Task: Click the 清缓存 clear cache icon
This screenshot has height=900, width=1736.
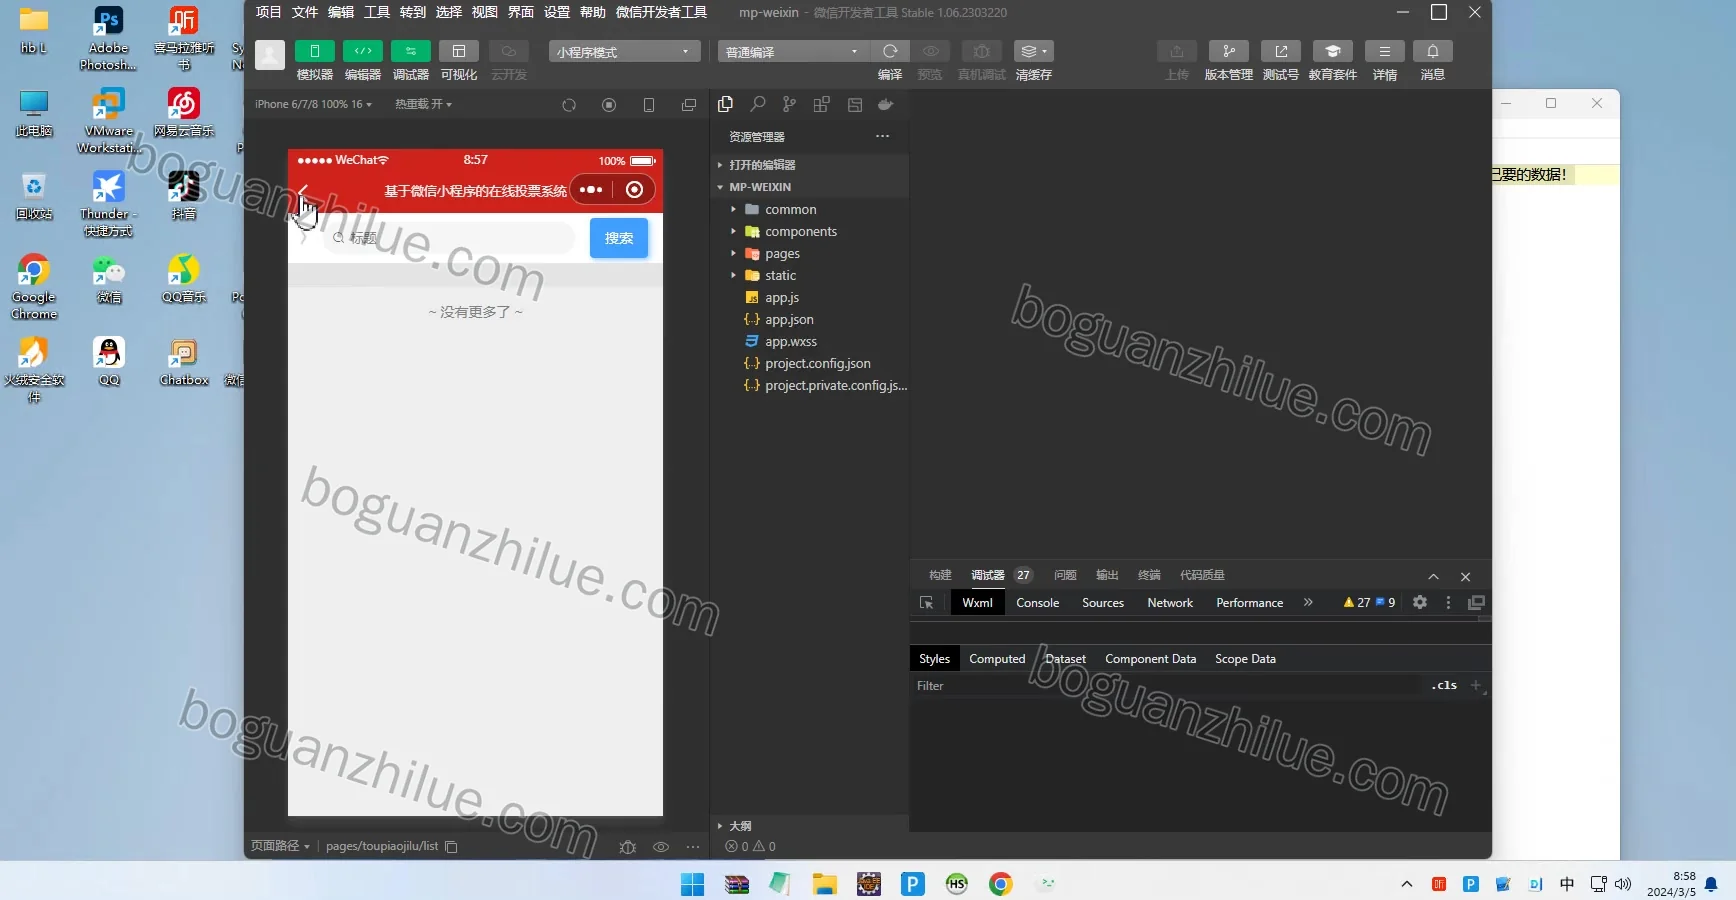Action: coord(1033,51)
